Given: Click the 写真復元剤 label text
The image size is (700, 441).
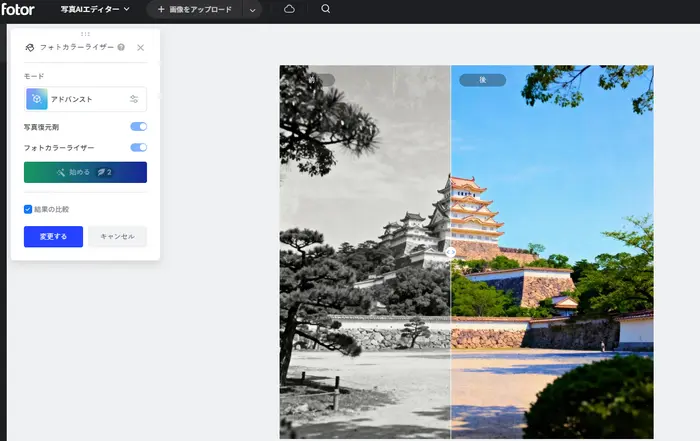Looking at the screenshot, I should [41, 127].
